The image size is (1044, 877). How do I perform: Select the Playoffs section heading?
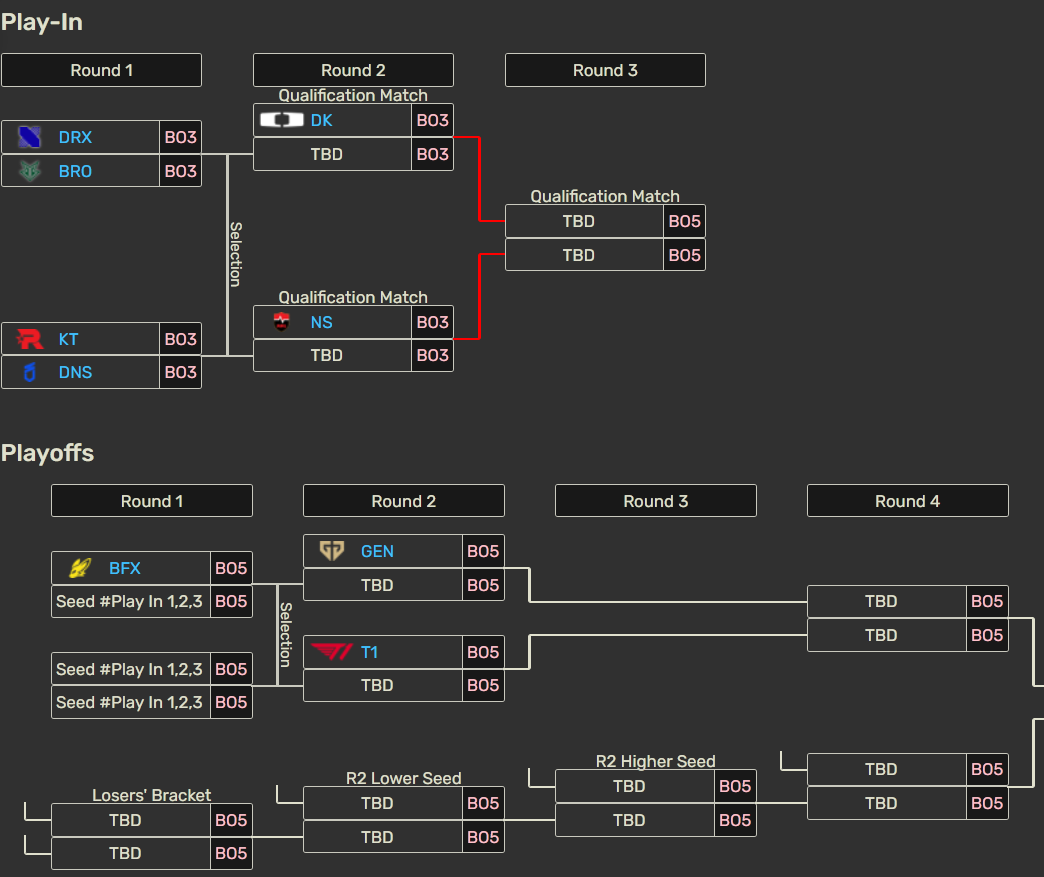click(x=47, y=452)
